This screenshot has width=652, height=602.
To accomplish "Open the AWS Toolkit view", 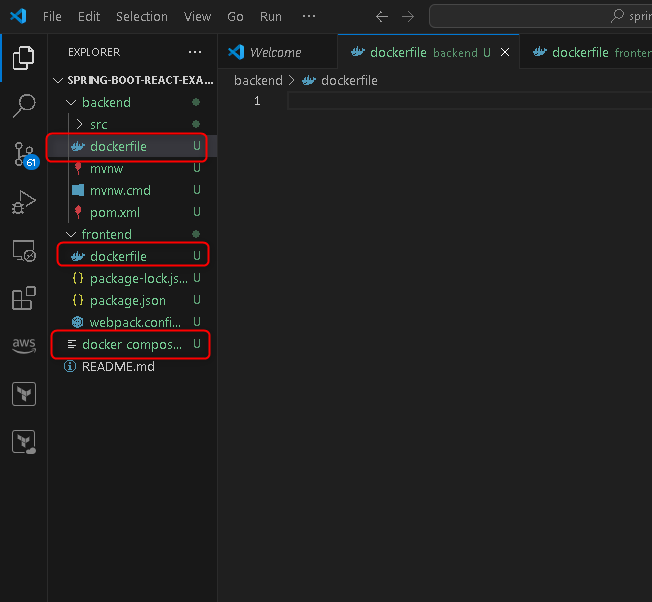I will click(x=24, y=345).
